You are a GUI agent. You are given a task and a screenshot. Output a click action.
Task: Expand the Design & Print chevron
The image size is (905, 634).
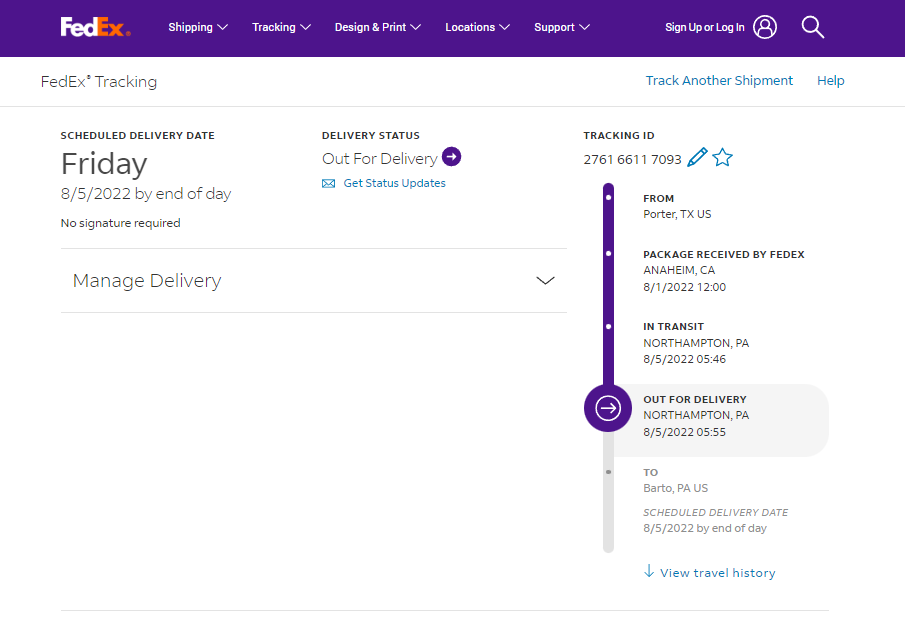416,27
